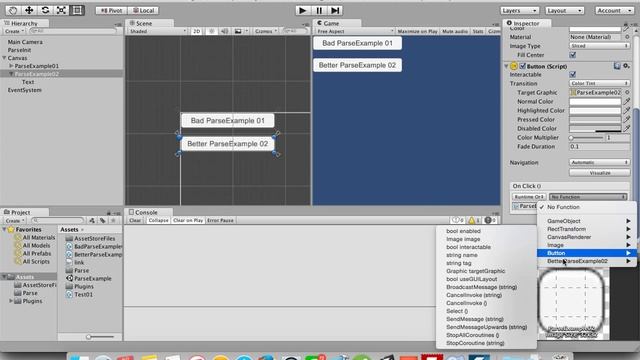640x360 pixels.
Task: Choose GameObject in function menu
Action: pyautogui.click(x=586, y=221)
